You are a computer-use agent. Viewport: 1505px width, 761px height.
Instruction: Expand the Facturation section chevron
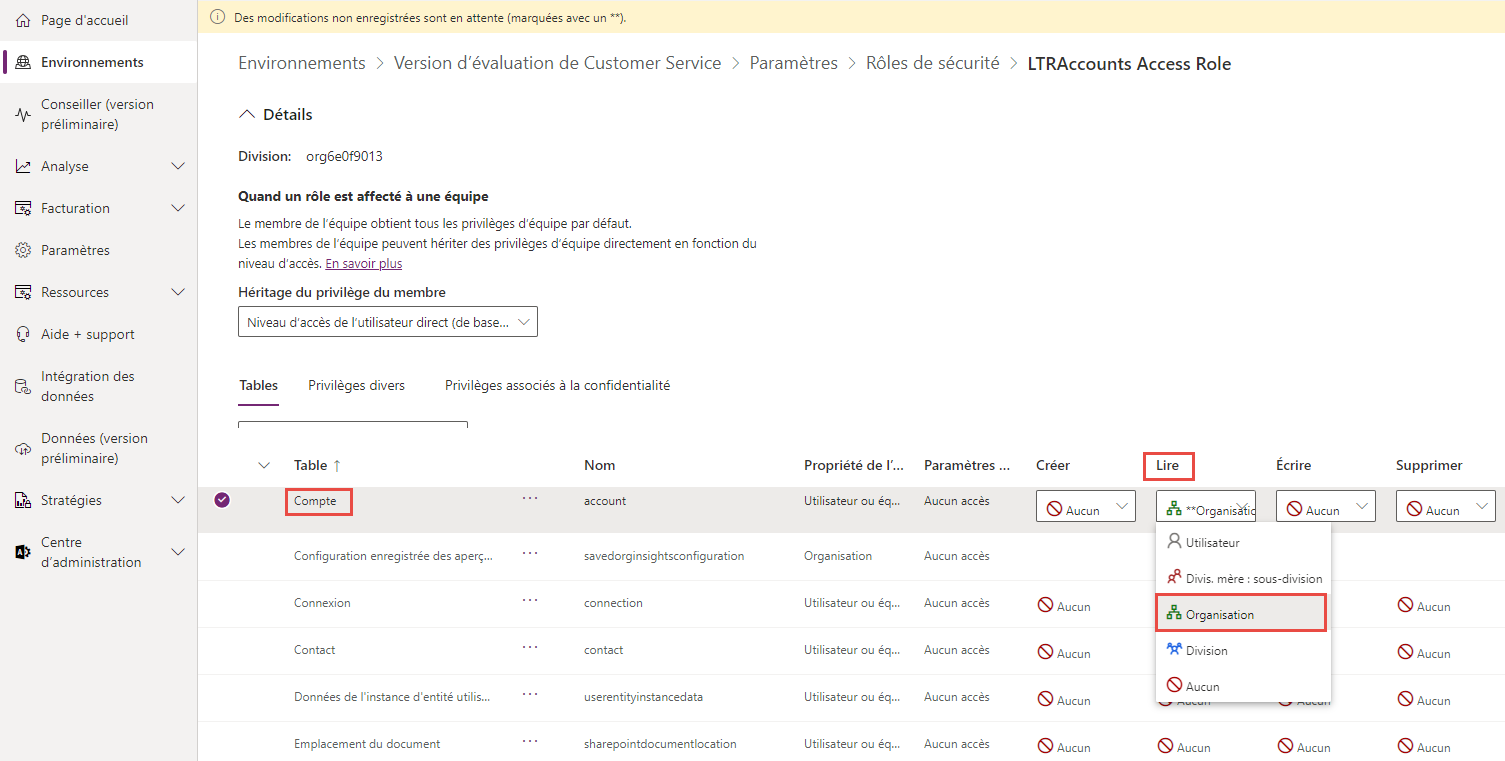[x=178, y=208]
